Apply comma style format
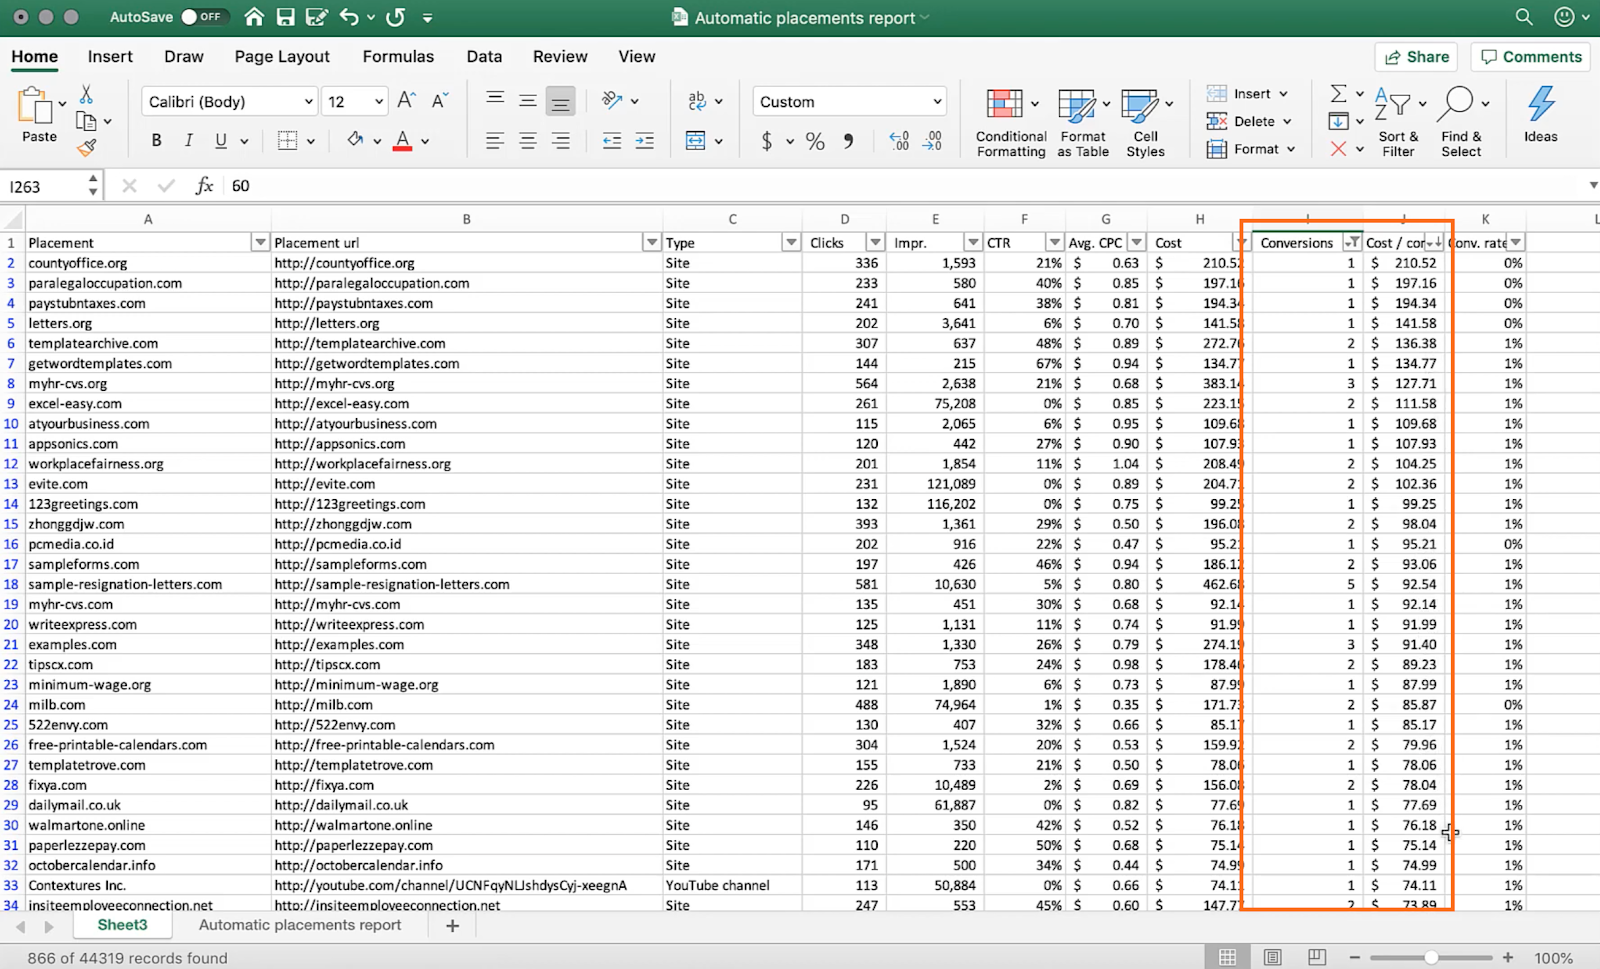Screen dimensions: 1600x969 tap(848, 141)
